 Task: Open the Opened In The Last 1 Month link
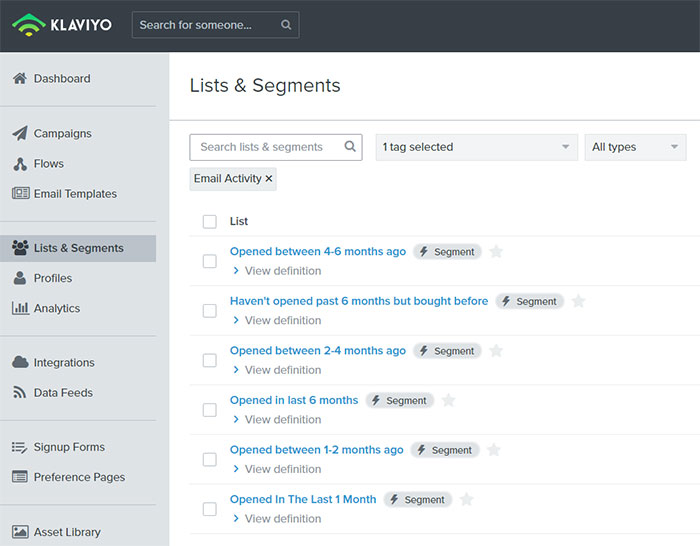tap(303, 499)
